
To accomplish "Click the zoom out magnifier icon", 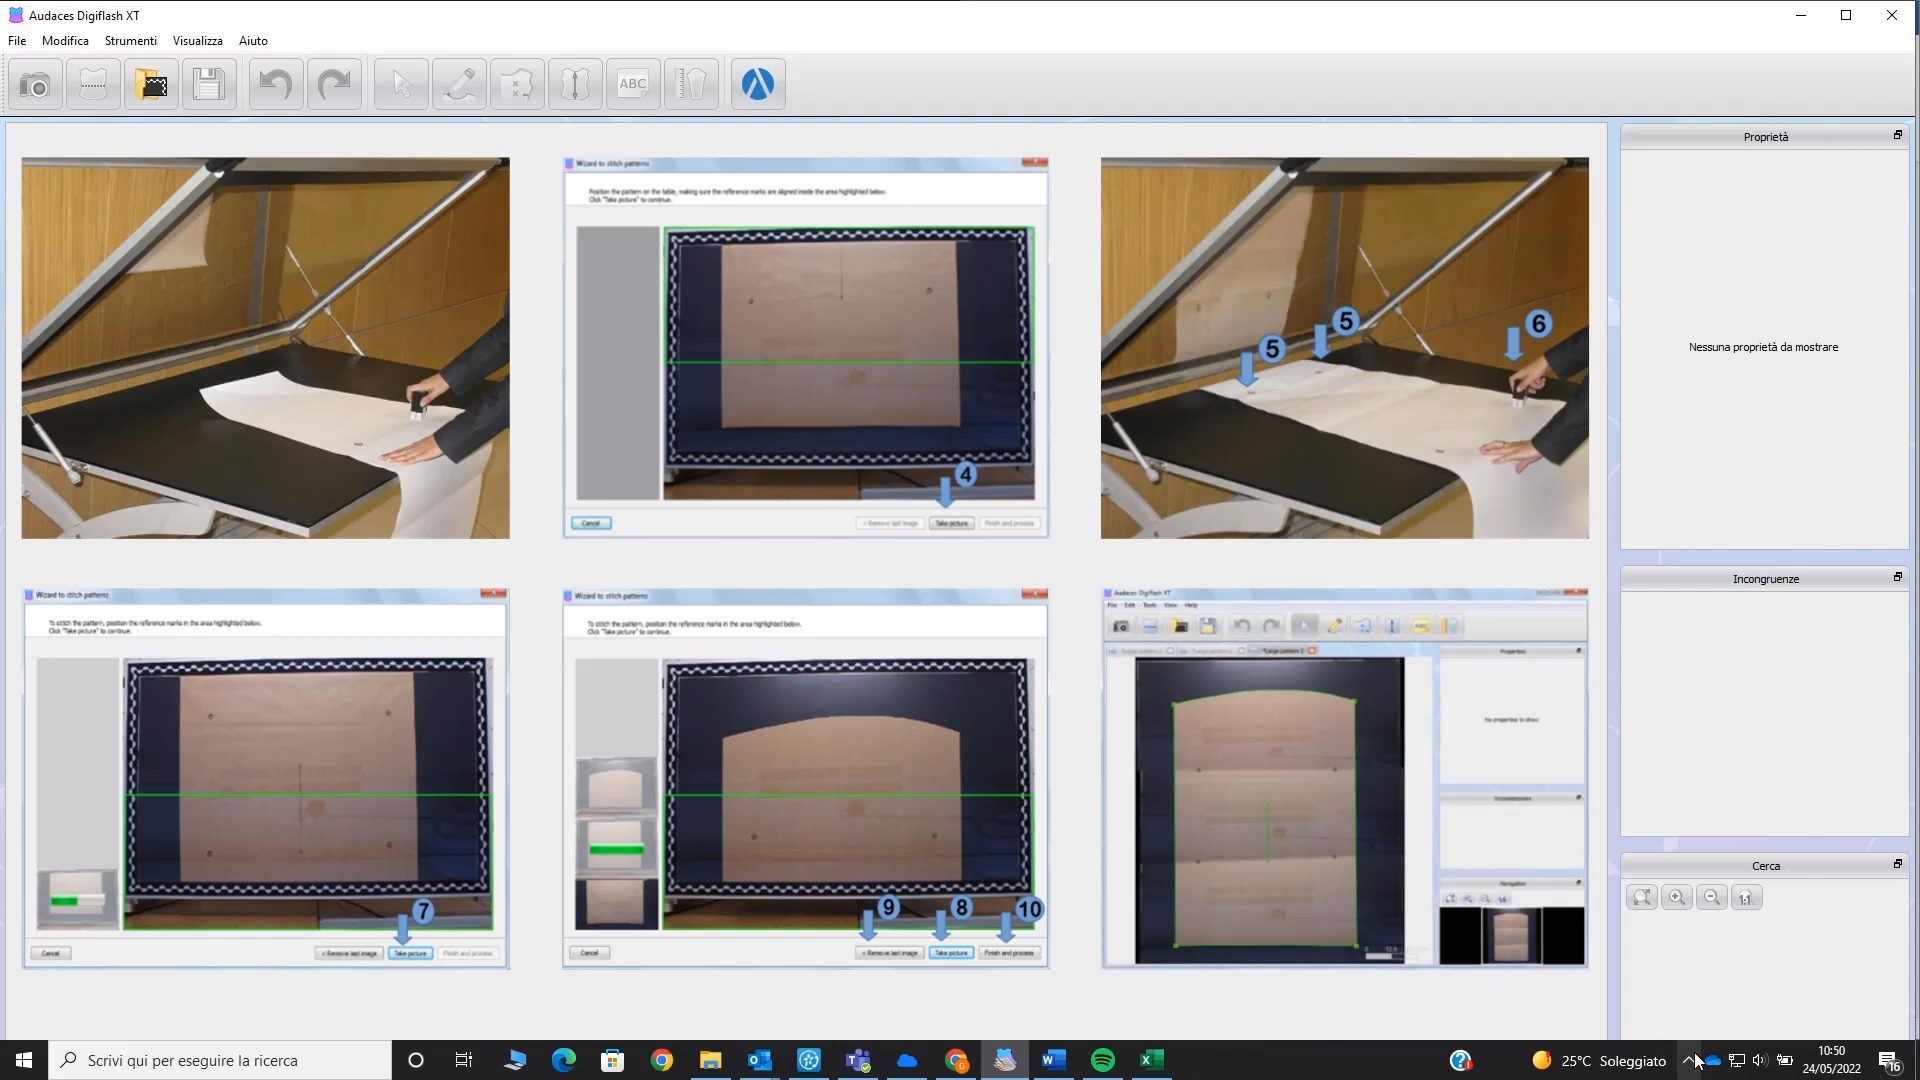I will 1712,898.
